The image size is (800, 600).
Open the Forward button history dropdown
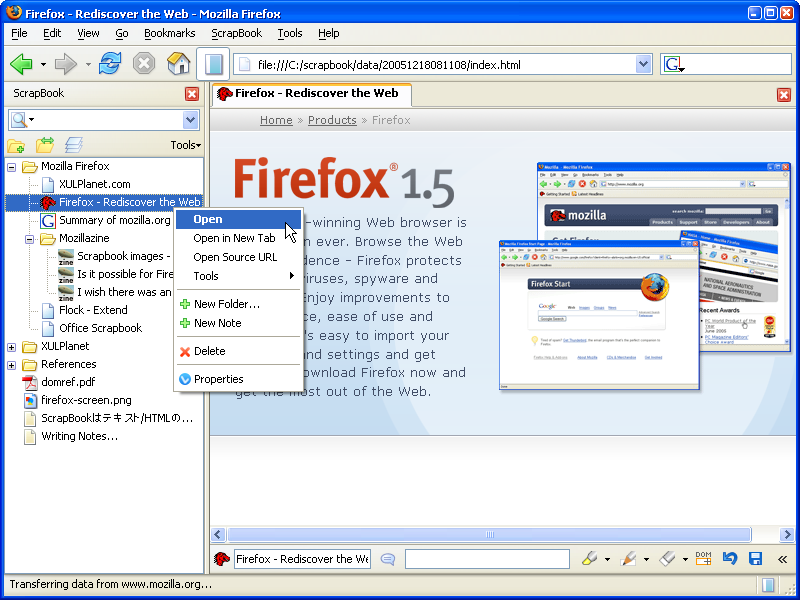click(x=88, y=65)
